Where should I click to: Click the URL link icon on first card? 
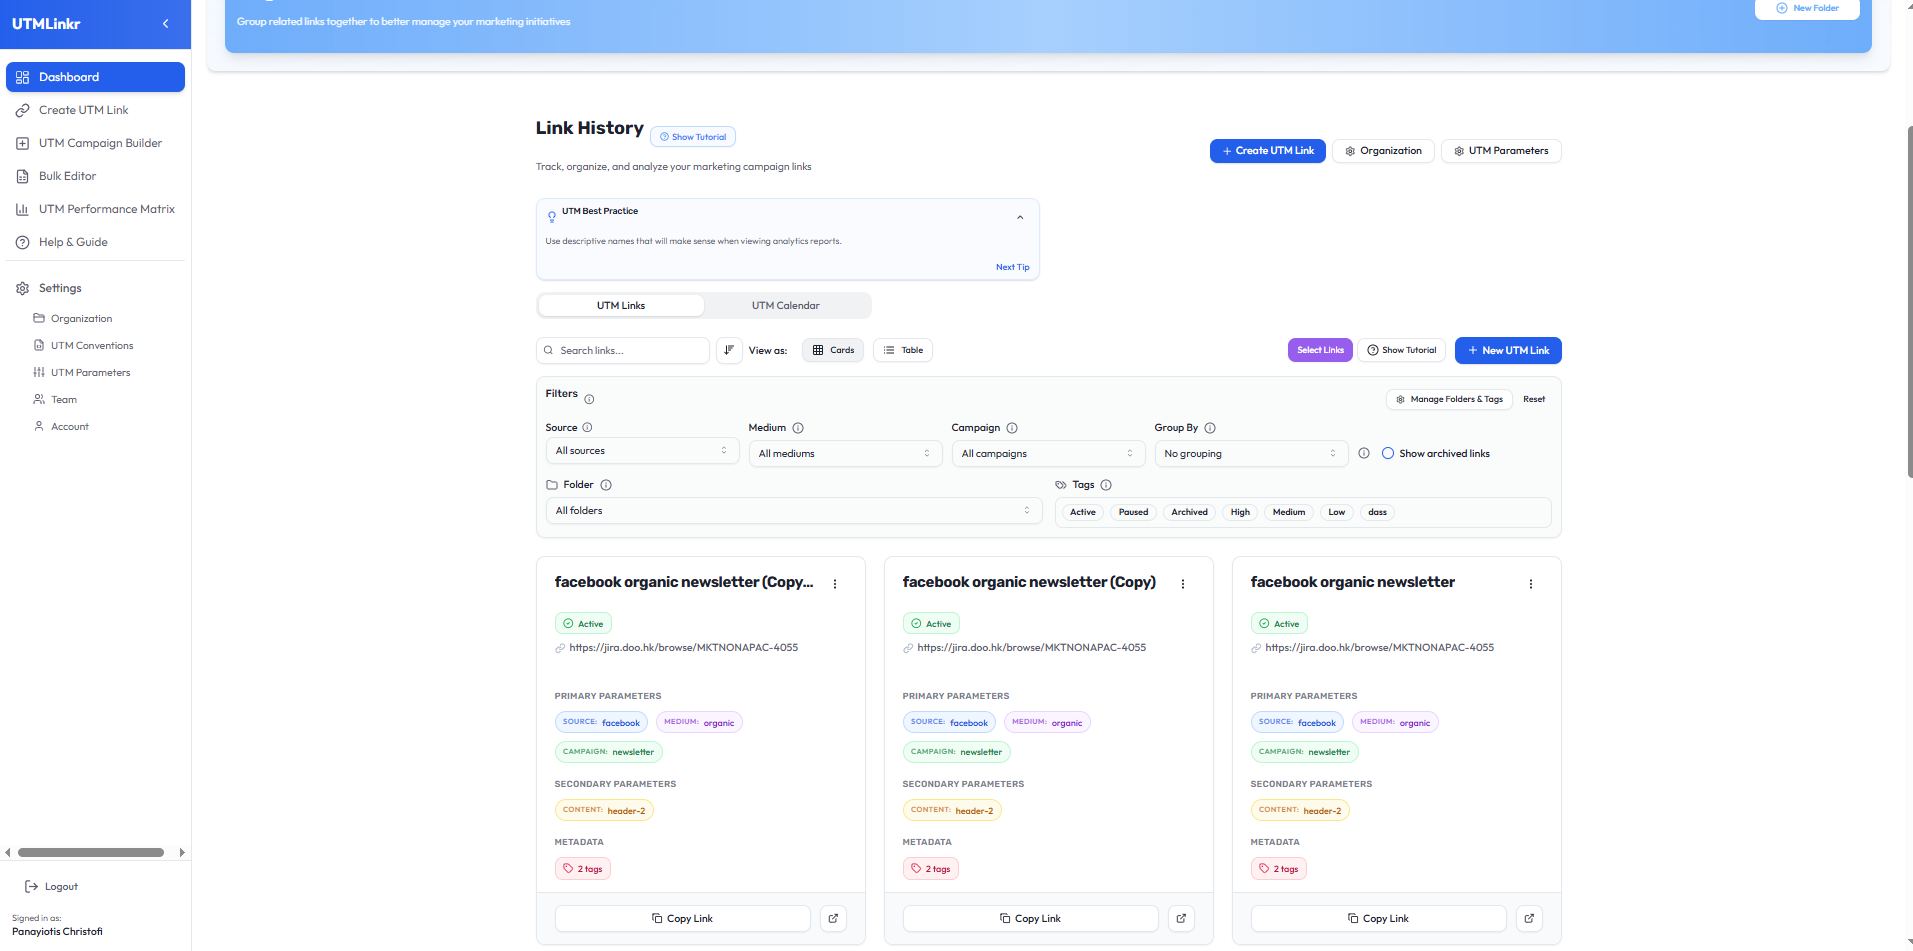point(560,648)
